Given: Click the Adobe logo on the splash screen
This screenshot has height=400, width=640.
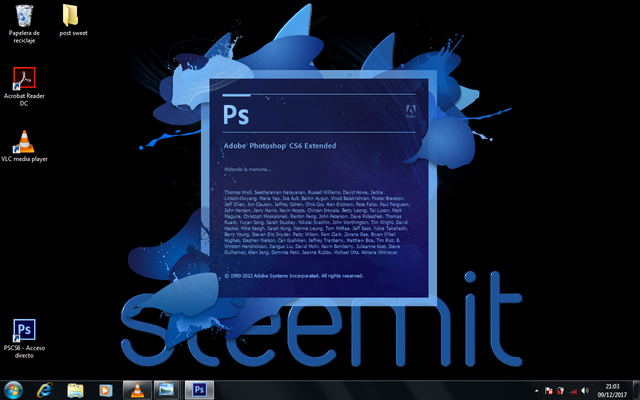Looking at the screenshot, I should [x=411, y=111].
